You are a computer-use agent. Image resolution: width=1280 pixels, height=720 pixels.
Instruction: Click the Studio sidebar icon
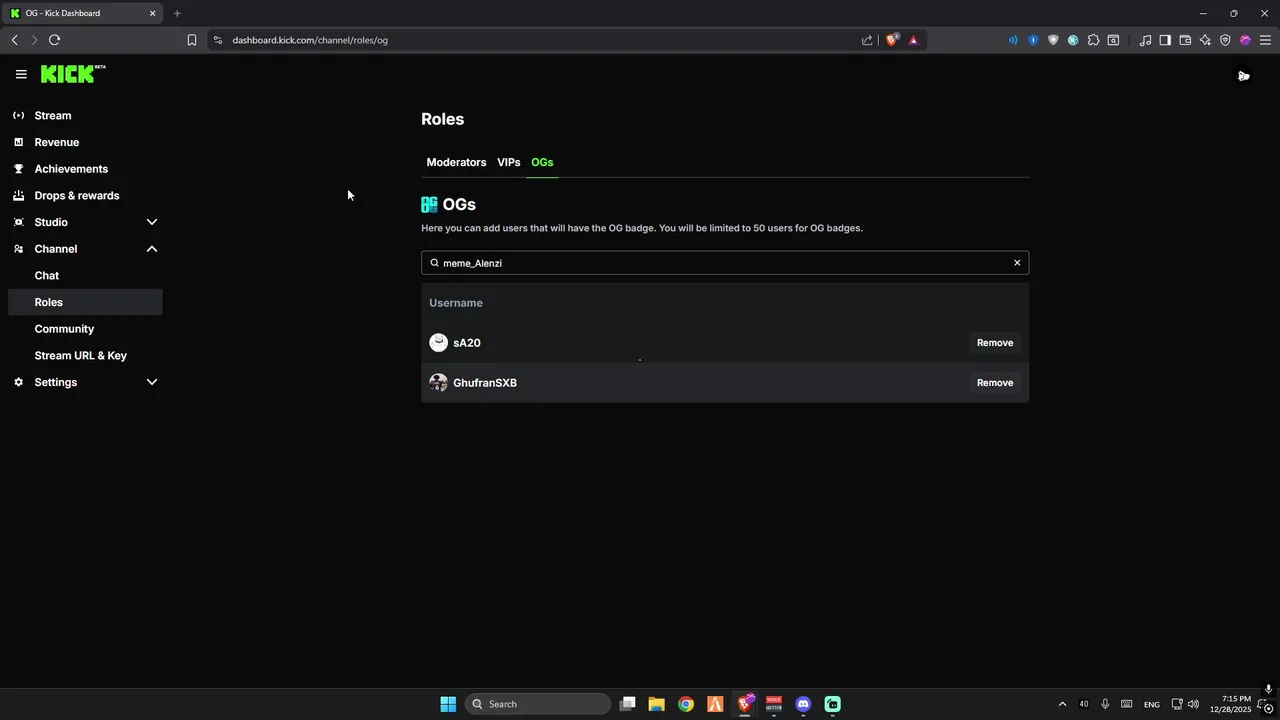(18, 222)
